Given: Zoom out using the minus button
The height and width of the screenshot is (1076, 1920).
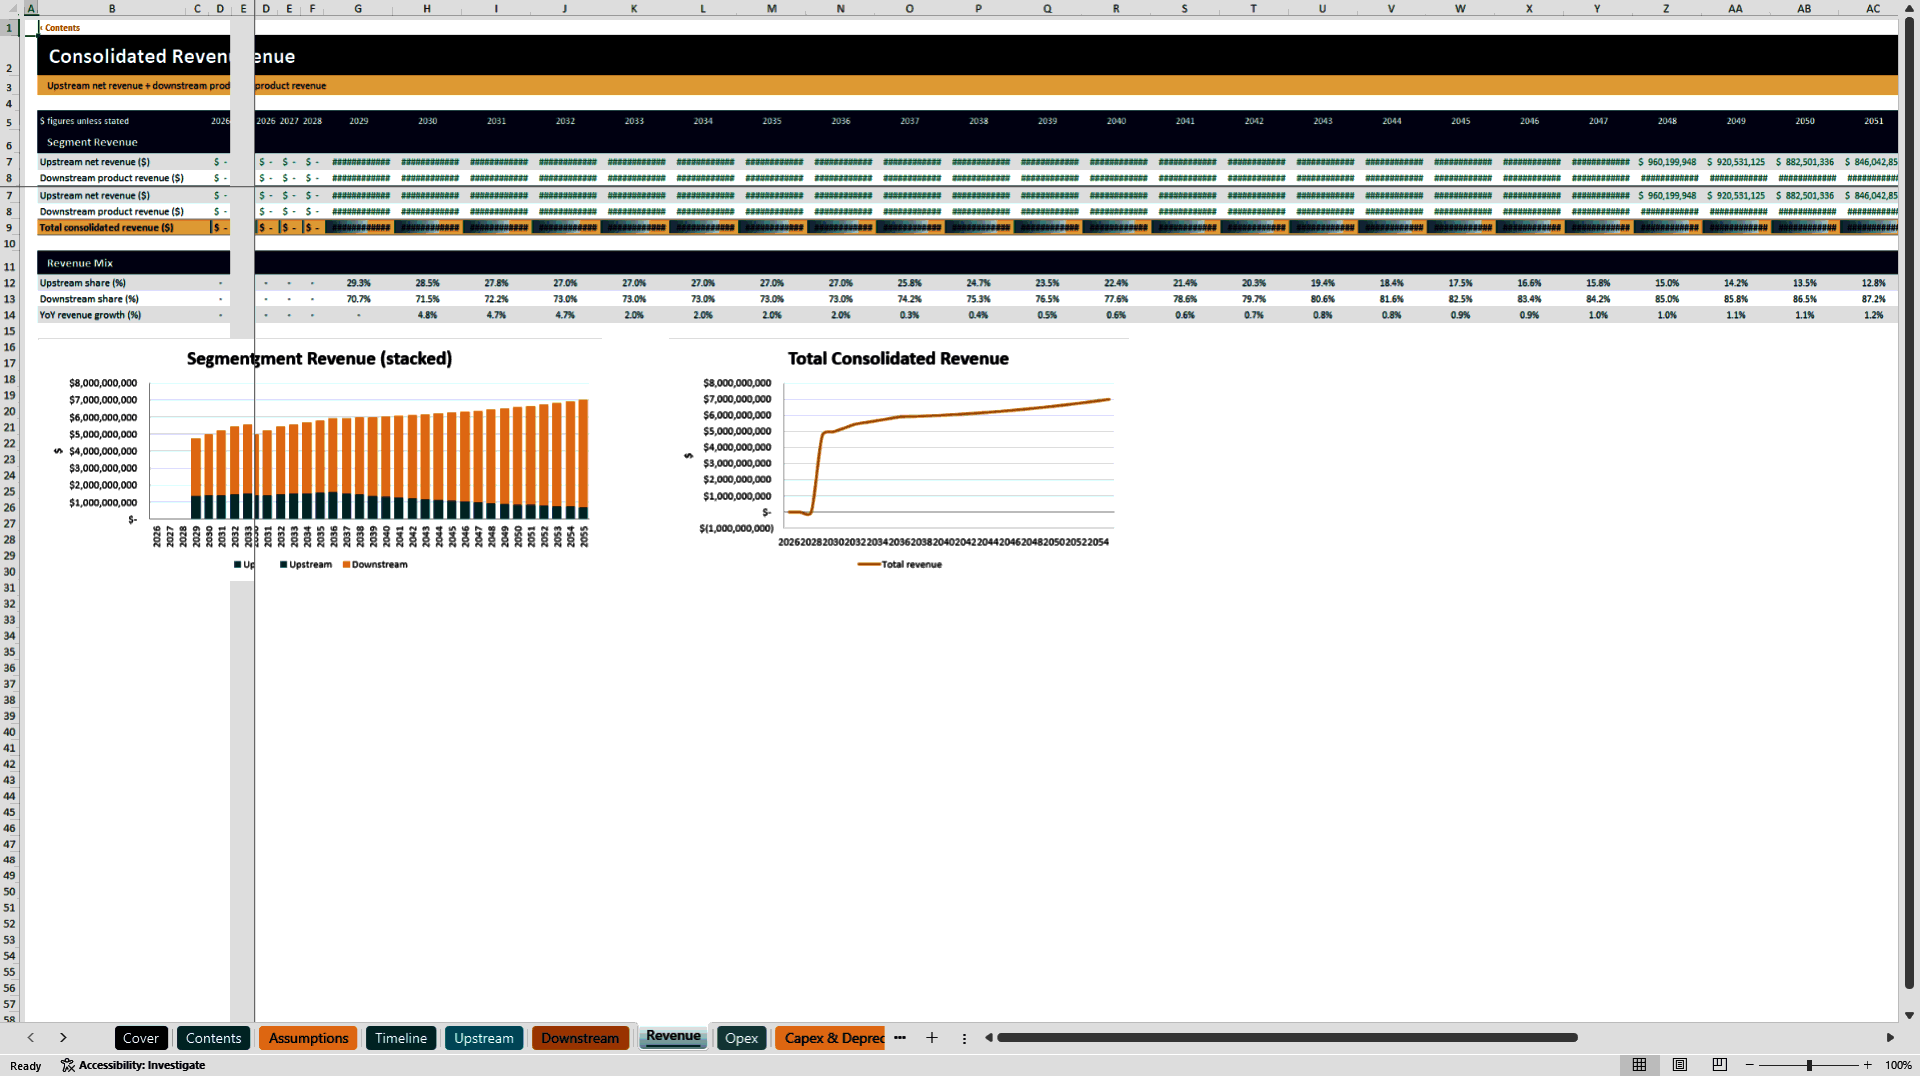Looking at the screenshot, I should (x=1750, y=1065).
